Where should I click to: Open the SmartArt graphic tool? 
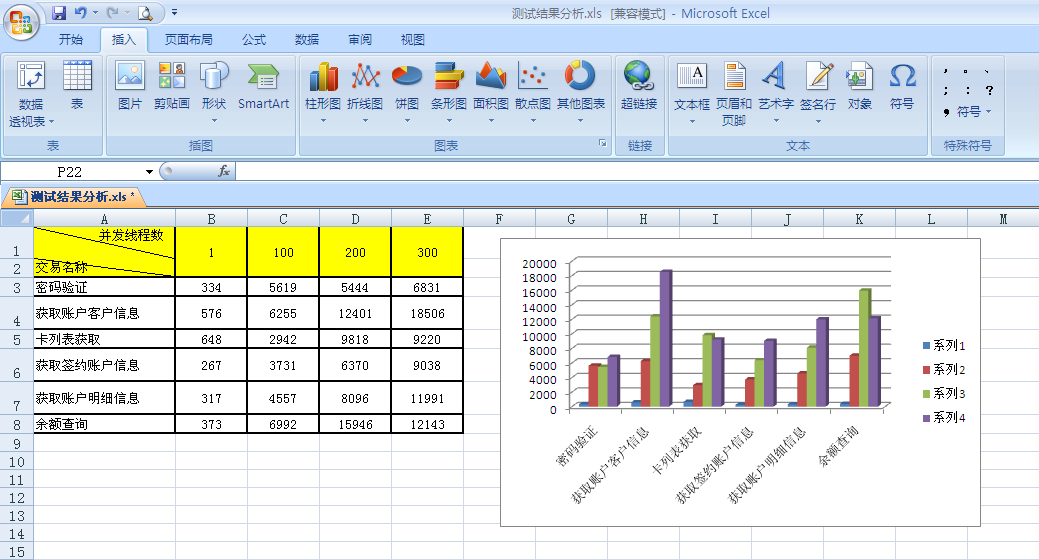[263, 85]
